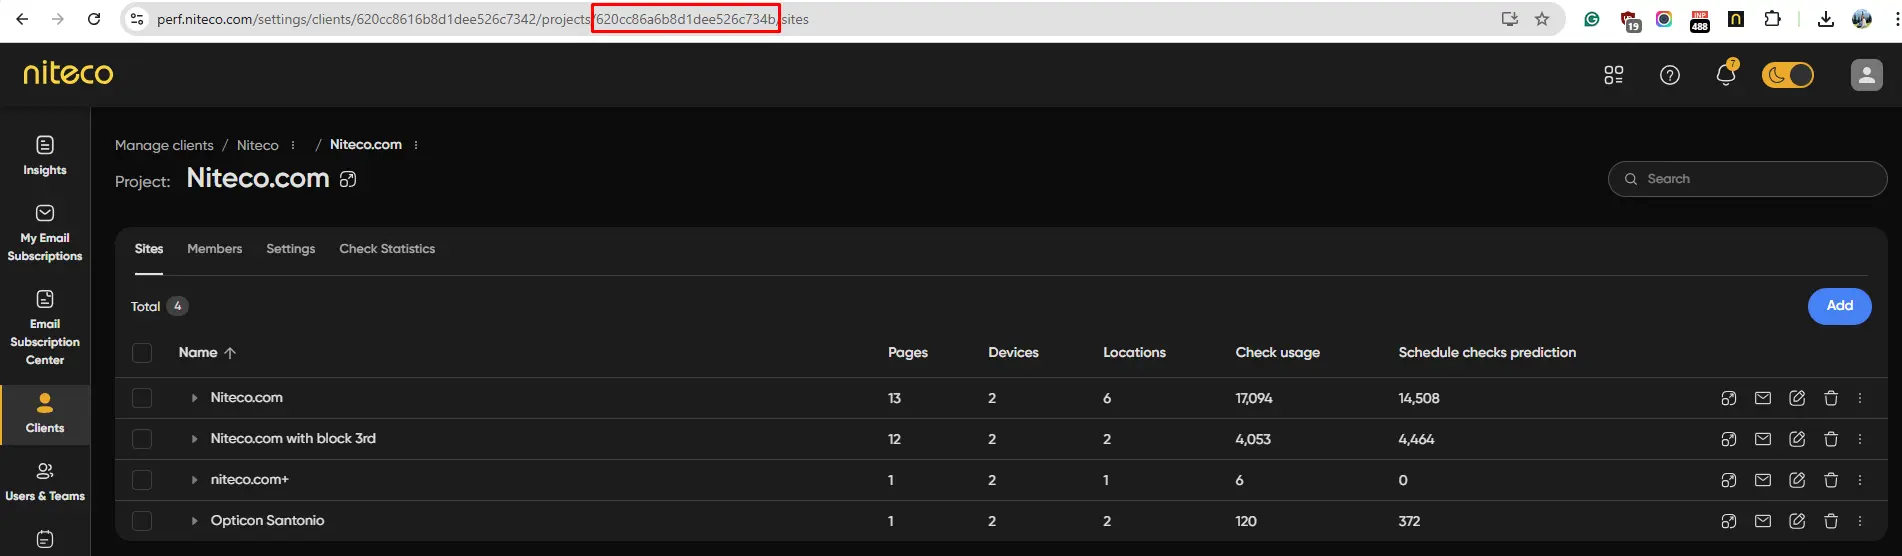Edit the niteco.com+ site
Screen dimensions: 1902x556
point(1797,480)
